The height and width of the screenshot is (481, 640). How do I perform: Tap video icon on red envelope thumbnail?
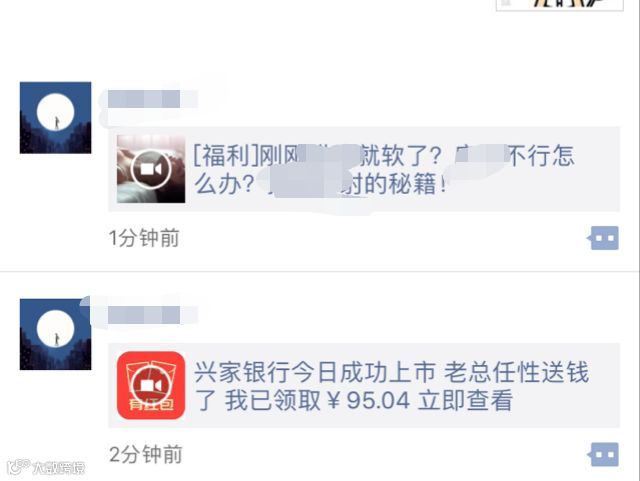point(151,385)
